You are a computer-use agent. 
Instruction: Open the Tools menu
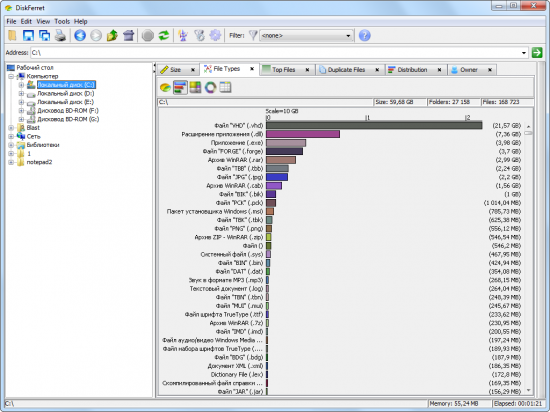[x=62, y=21]
